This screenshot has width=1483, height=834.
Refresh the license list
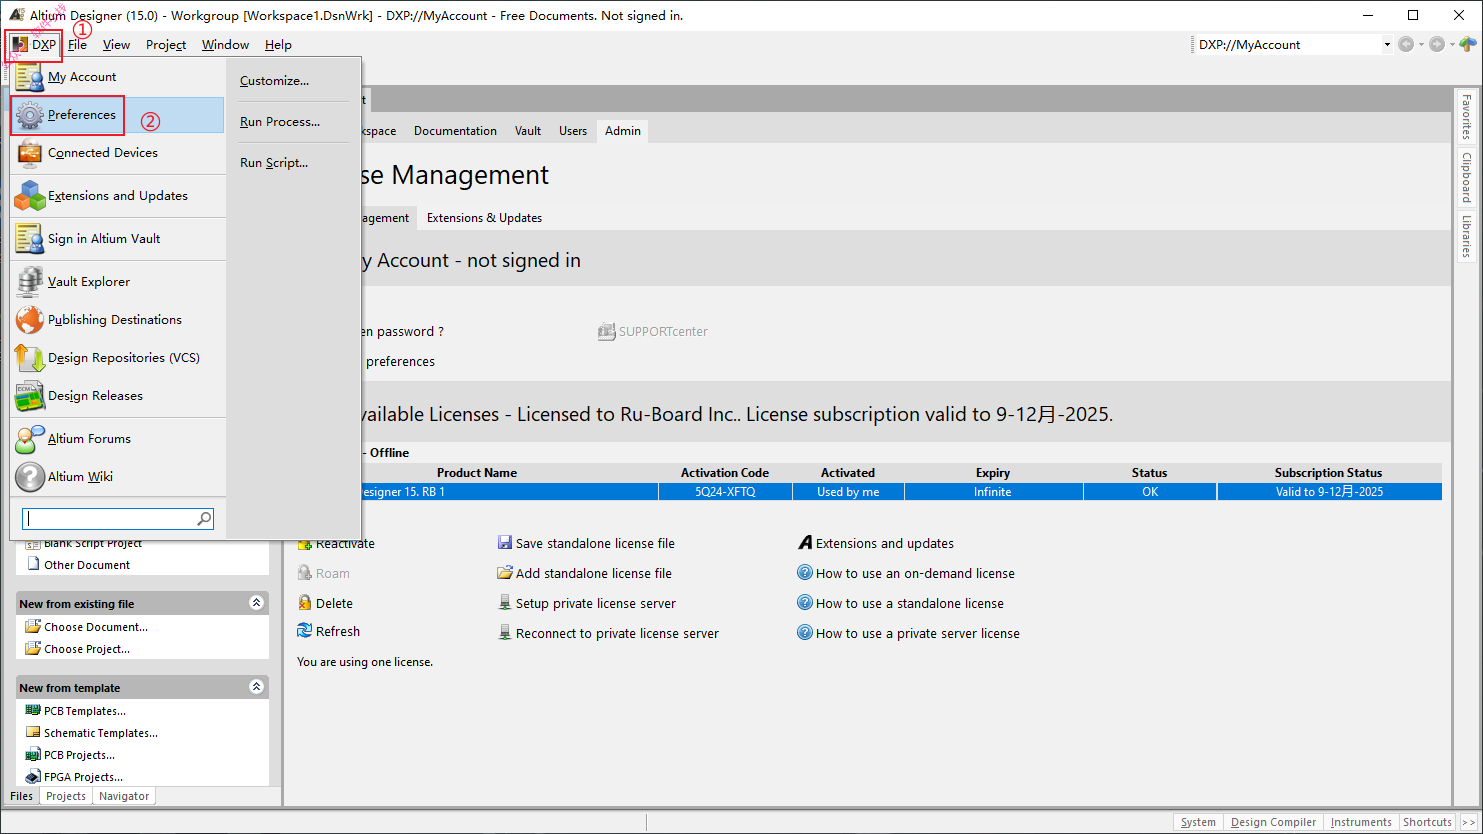(x=328, y=632)
